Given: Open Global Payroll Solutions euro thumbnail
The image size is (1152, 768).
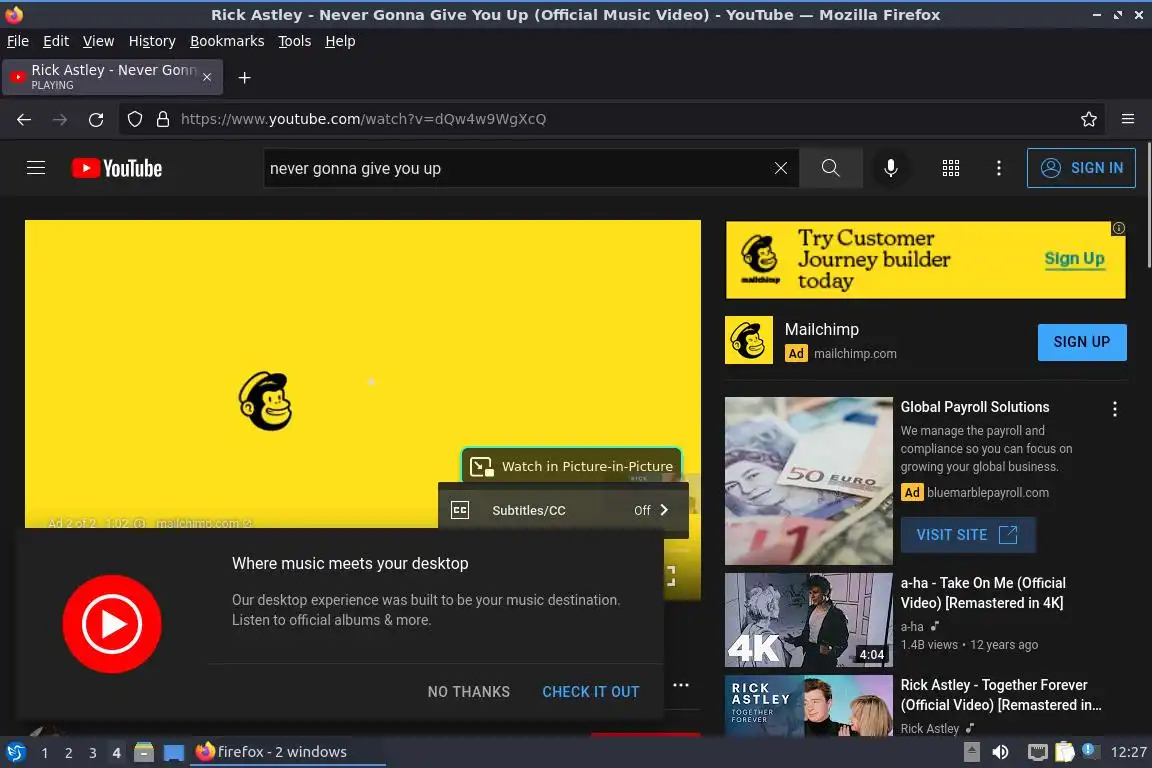Looking at the screenshot, I should pyautogui.click(x=808, y=481).
